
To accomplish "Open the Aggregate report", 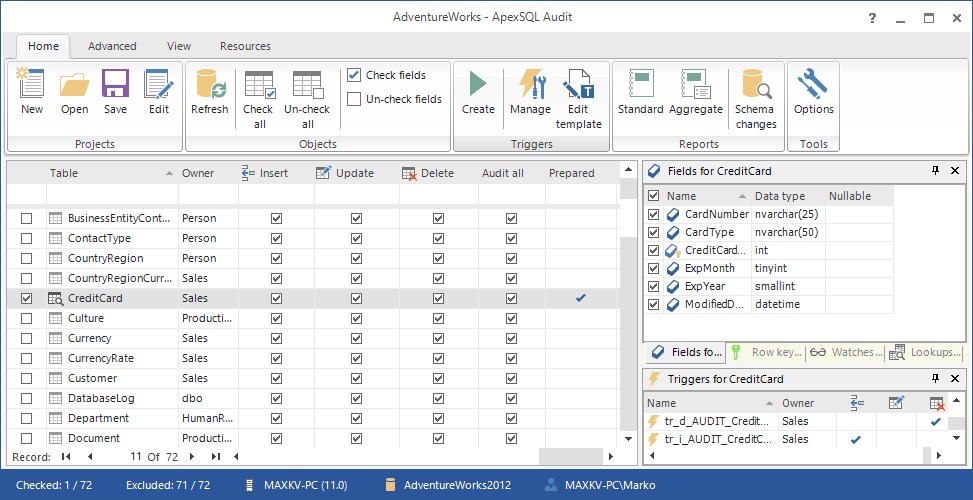I will click(x=696, y=92).
